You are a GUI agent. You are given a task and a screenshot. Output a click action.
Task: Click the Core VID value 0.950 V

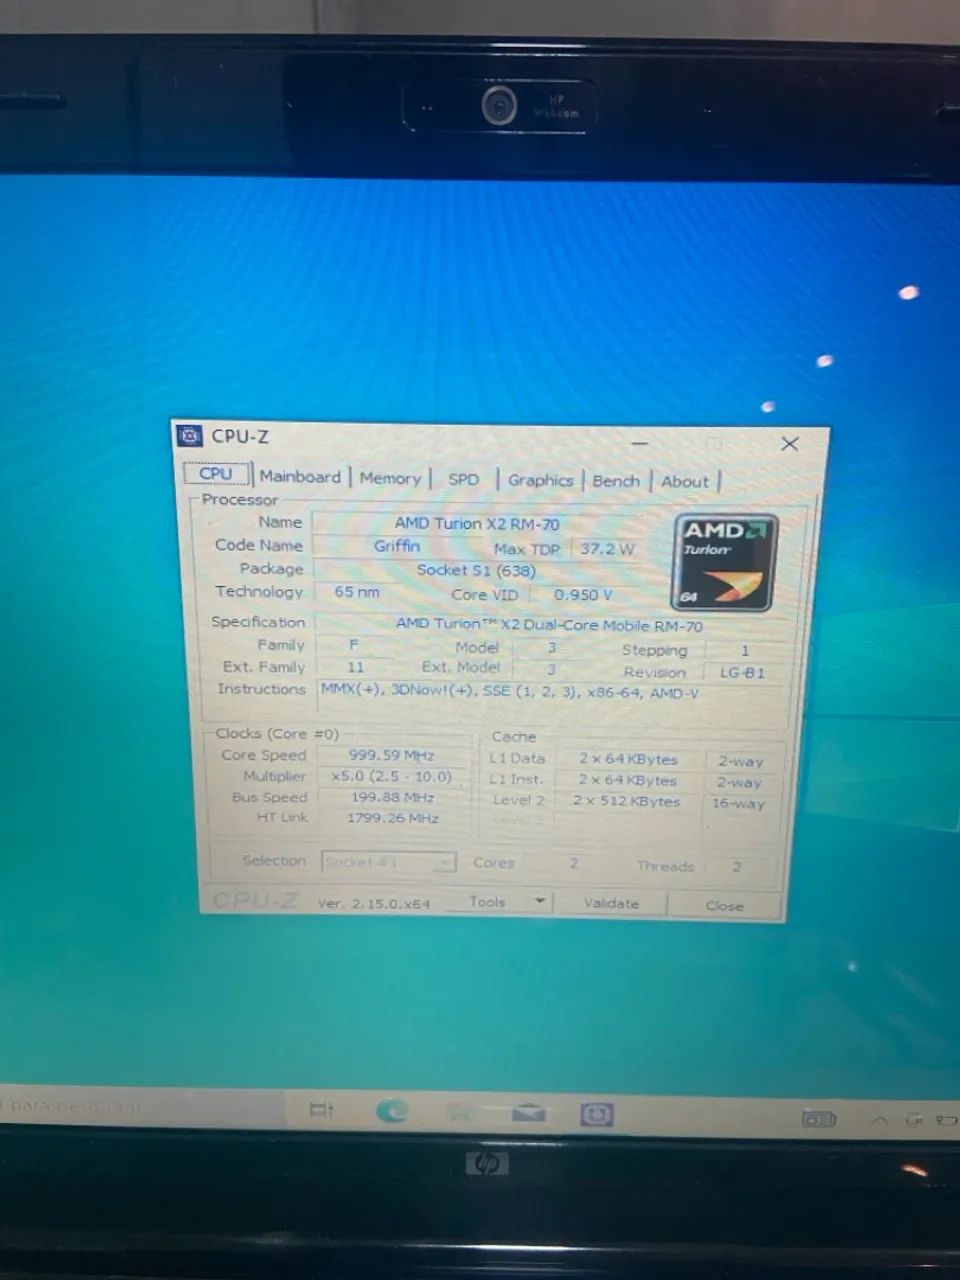[x=583, y=595]
